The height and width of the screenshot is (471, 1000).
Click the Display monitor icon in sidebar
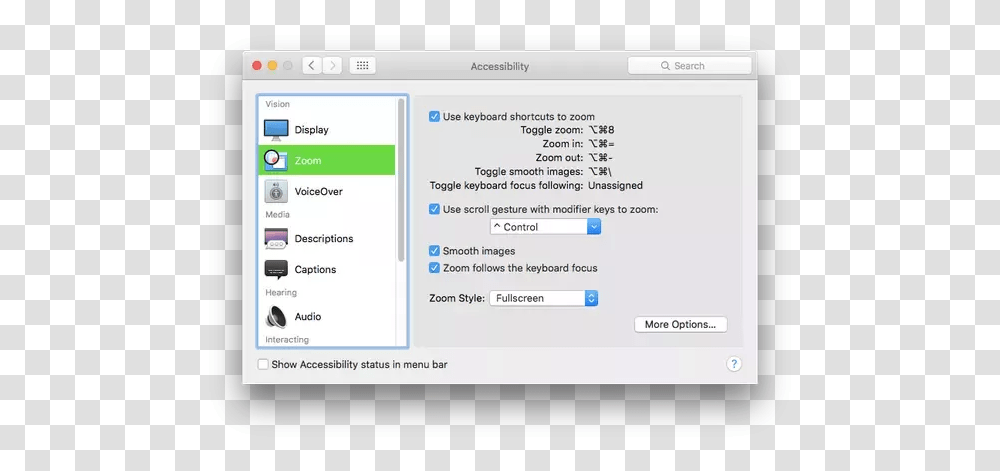[276, 130]
